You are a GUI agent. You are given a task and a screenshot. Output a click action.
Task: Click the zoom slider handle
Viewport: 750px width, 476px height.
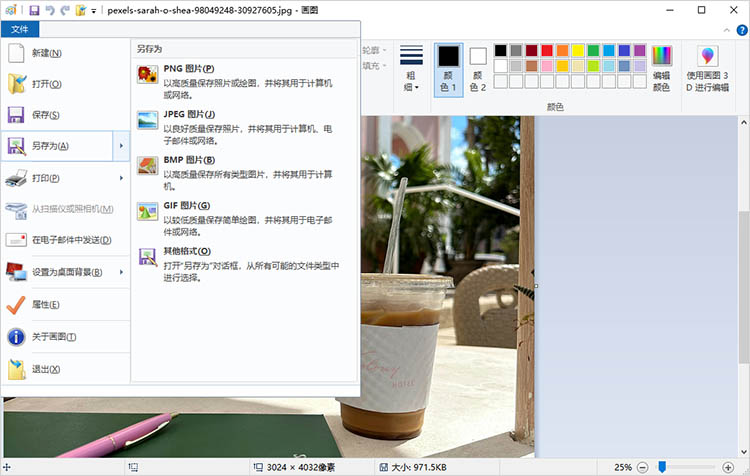tap(662, 467)
